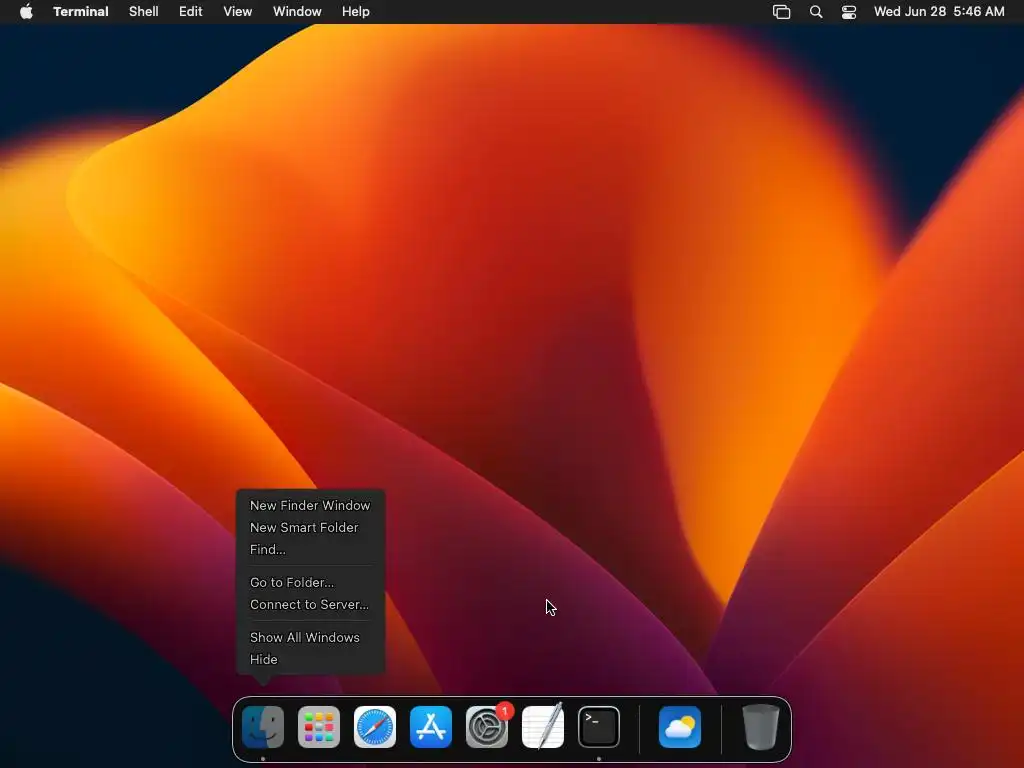Open the App Store icon
The width and height of the screenshot is (1024, 768).
[431, 727]
